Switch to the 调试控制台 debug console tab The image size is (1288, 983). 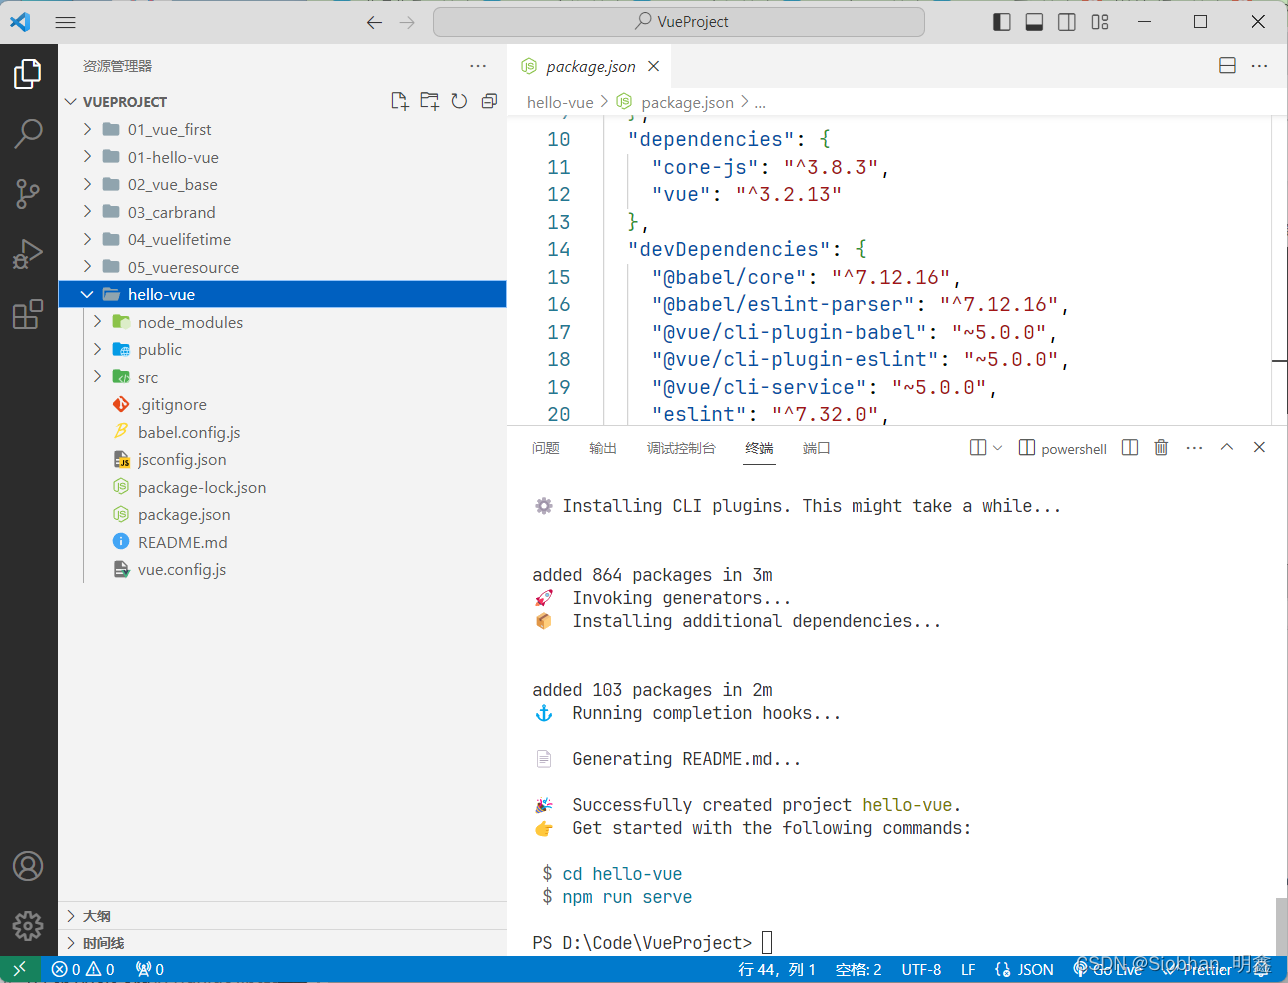click(x=681, y=448)
